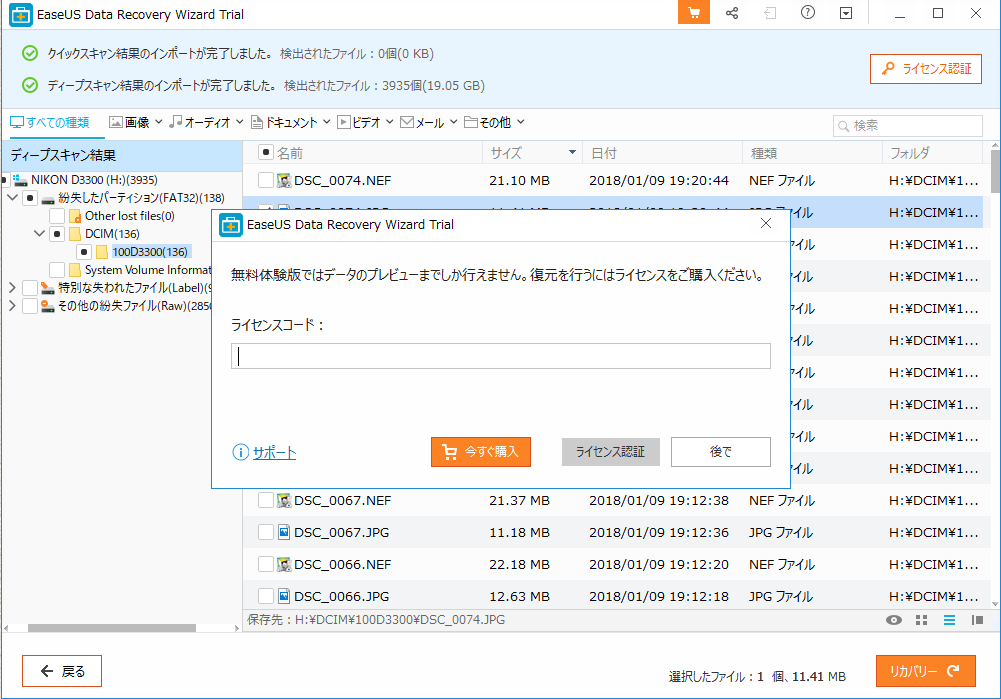
Task: Click the 100D3300 folder icon
Action: point(102,252)
